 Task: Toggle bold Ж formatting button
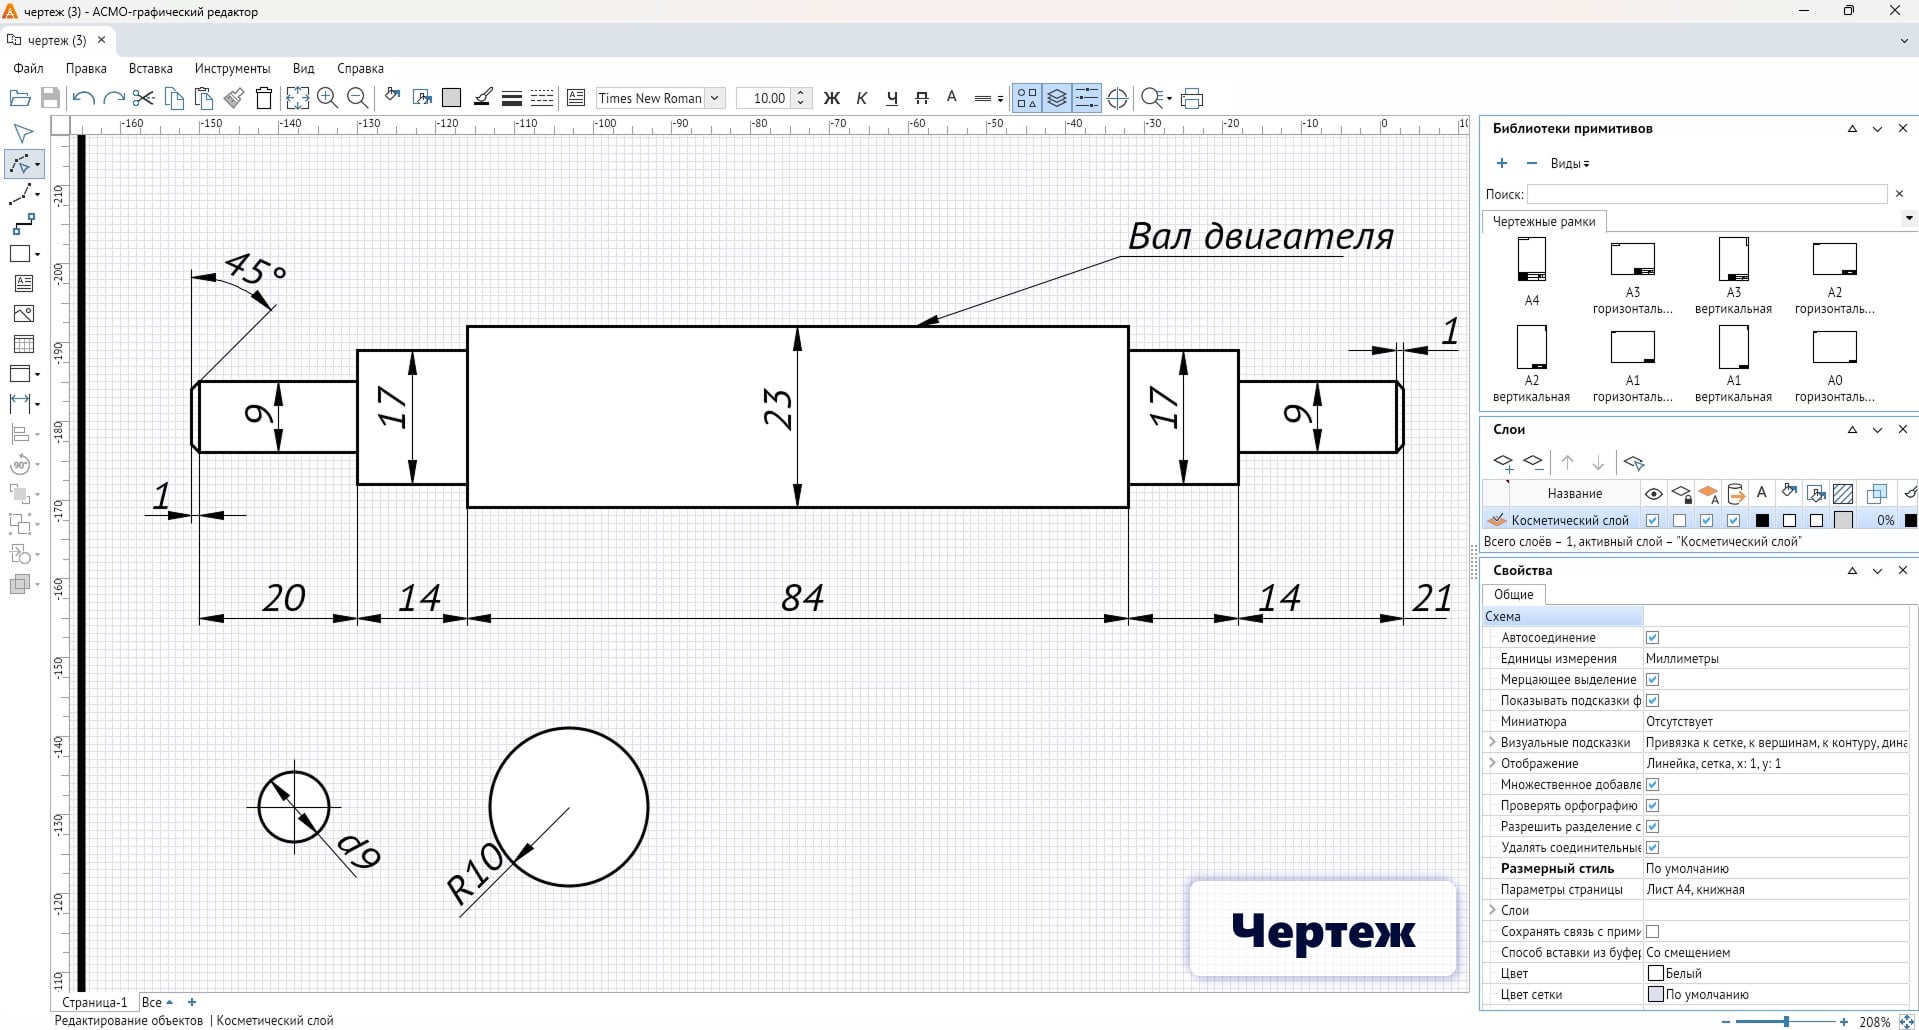click(x=831, y=98)
